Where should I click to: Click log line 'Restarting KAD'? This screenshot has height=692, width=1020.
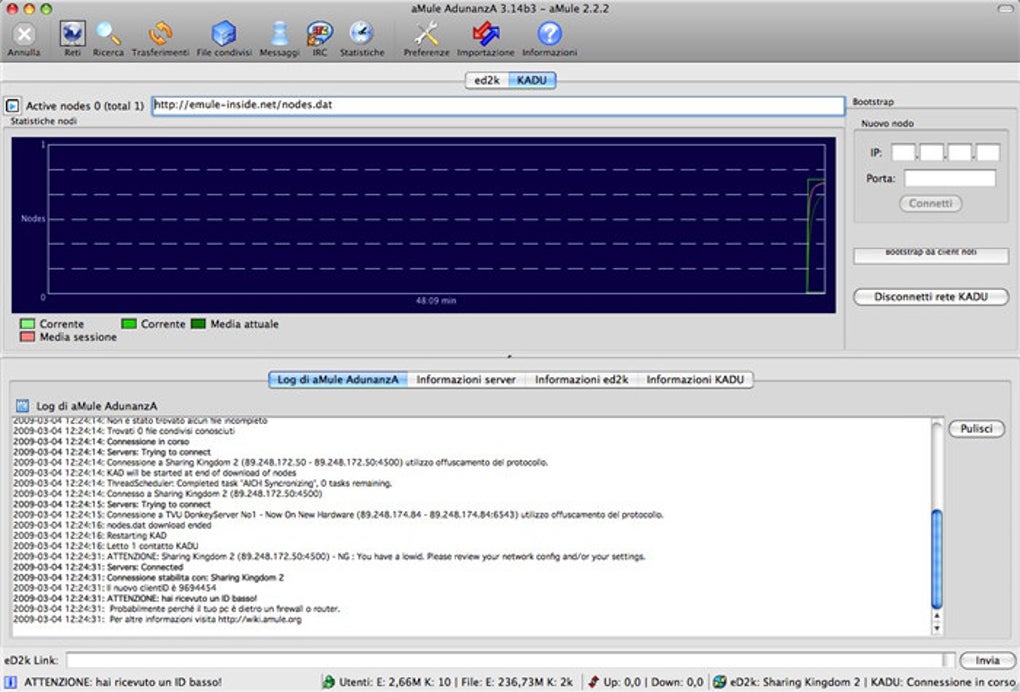90,535
